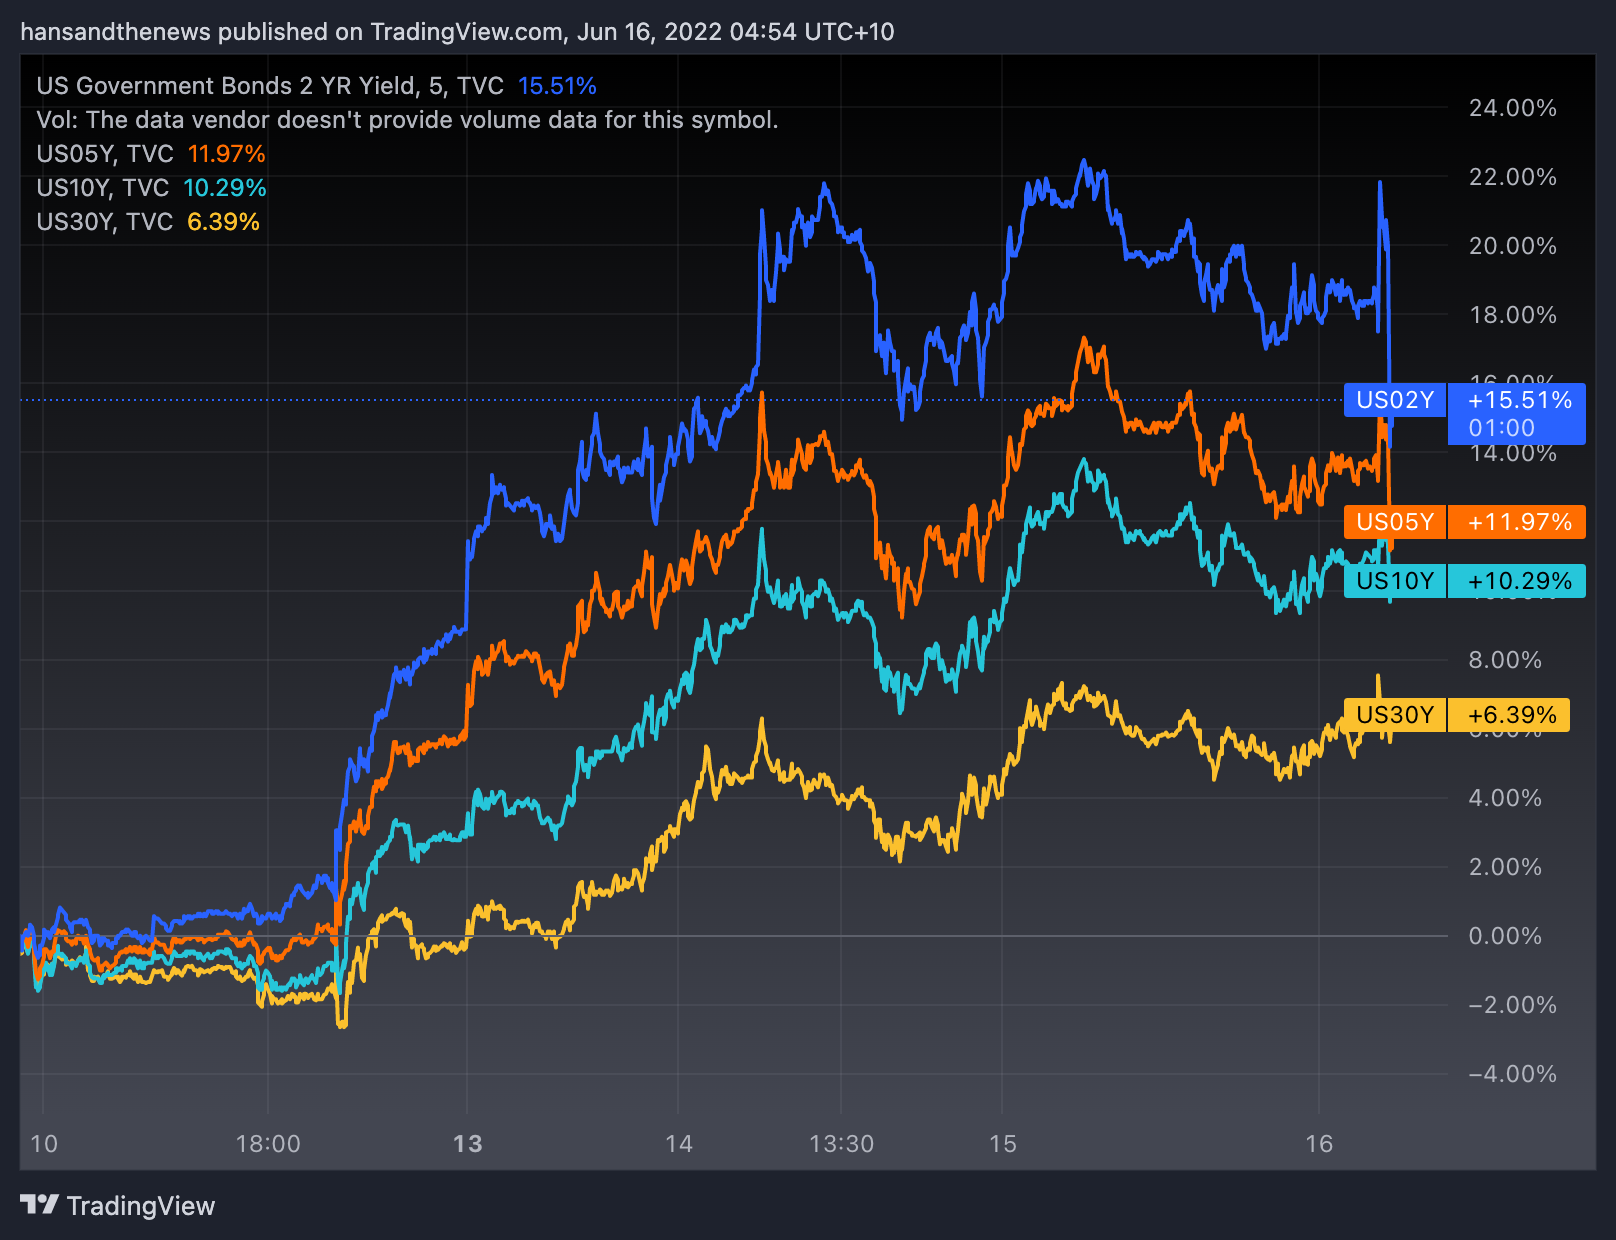This screenshot has height=1240, width=1616.
Task: Click the TradingView logo icon
Action: (39, 1205)
